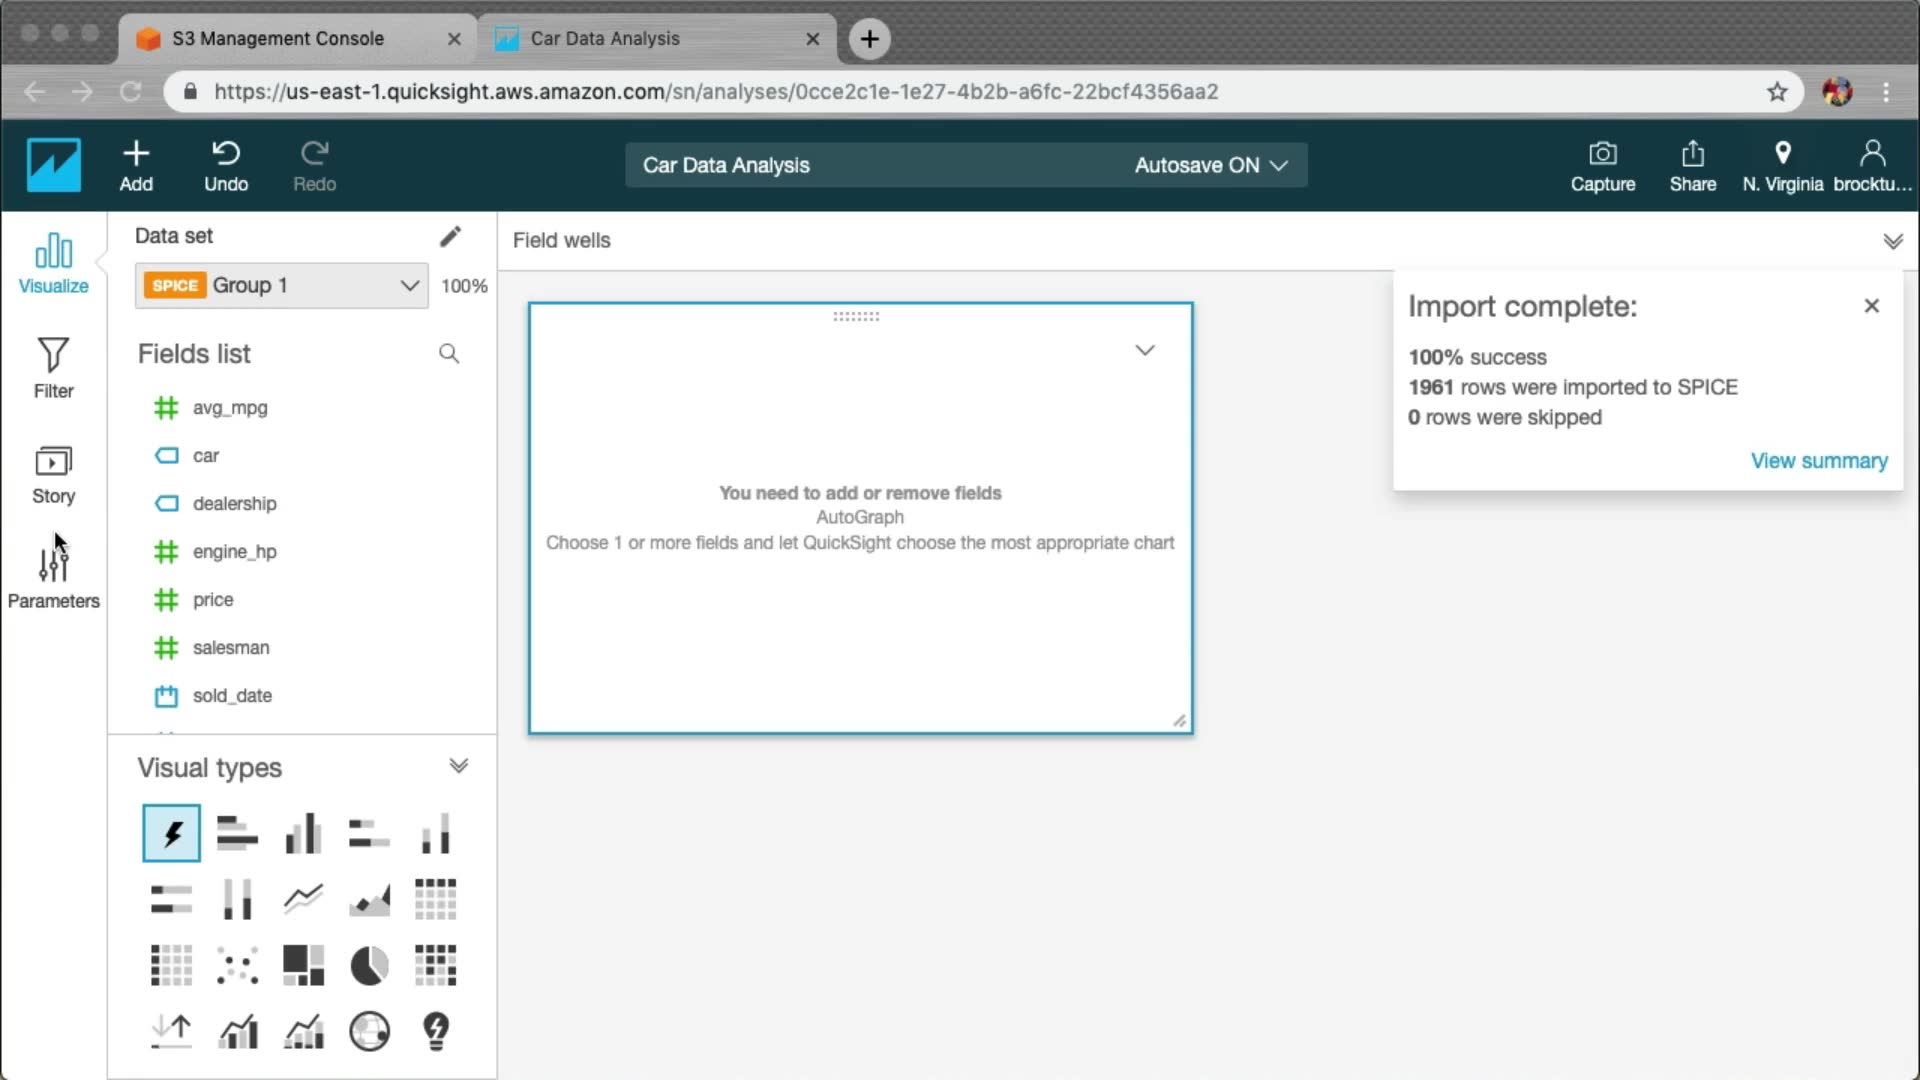Viewport: 1920px width, 1080px height.
Task: Pick the tree map visual type
Action: (x=303, y=966)
